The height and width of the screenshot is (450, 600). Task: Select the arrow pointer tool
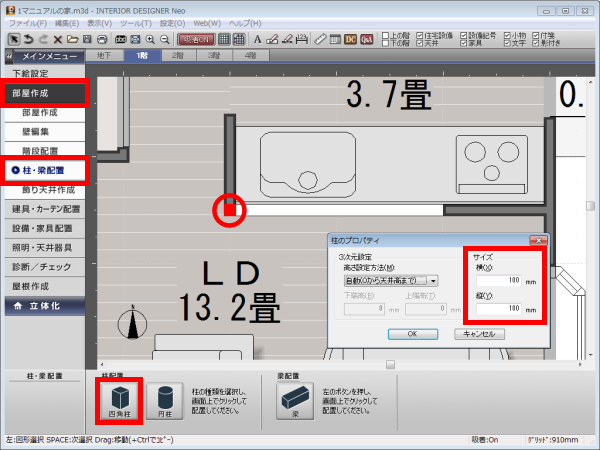[13, 39]
